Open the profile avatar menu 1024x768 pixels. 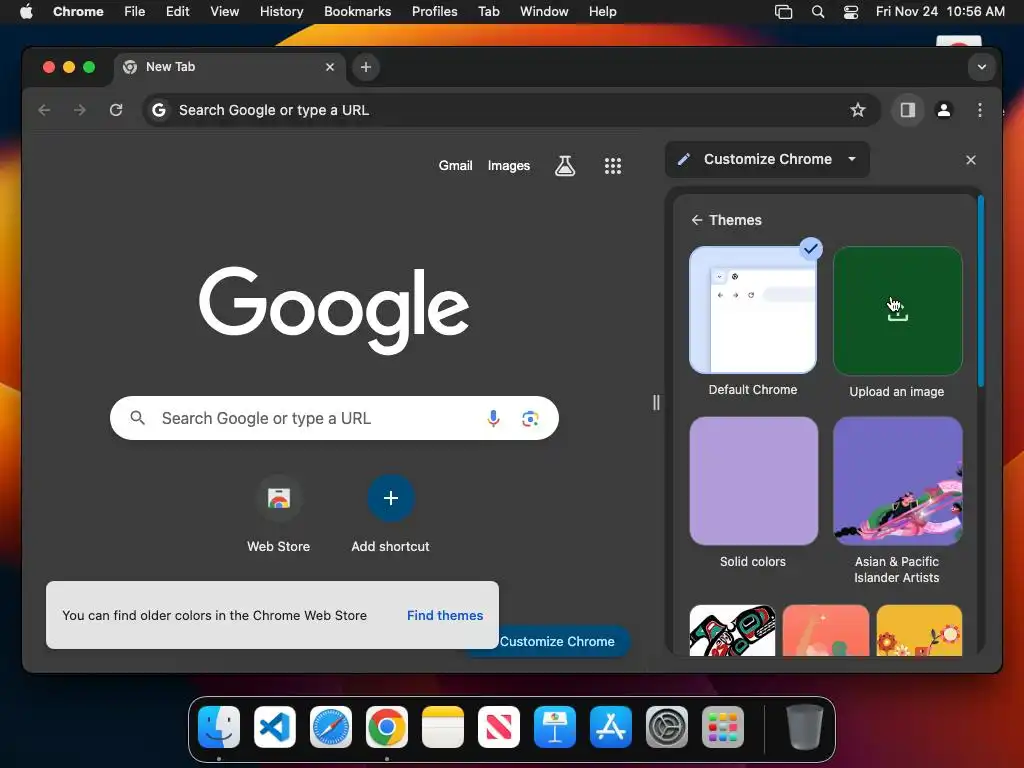tap(943, 110)
